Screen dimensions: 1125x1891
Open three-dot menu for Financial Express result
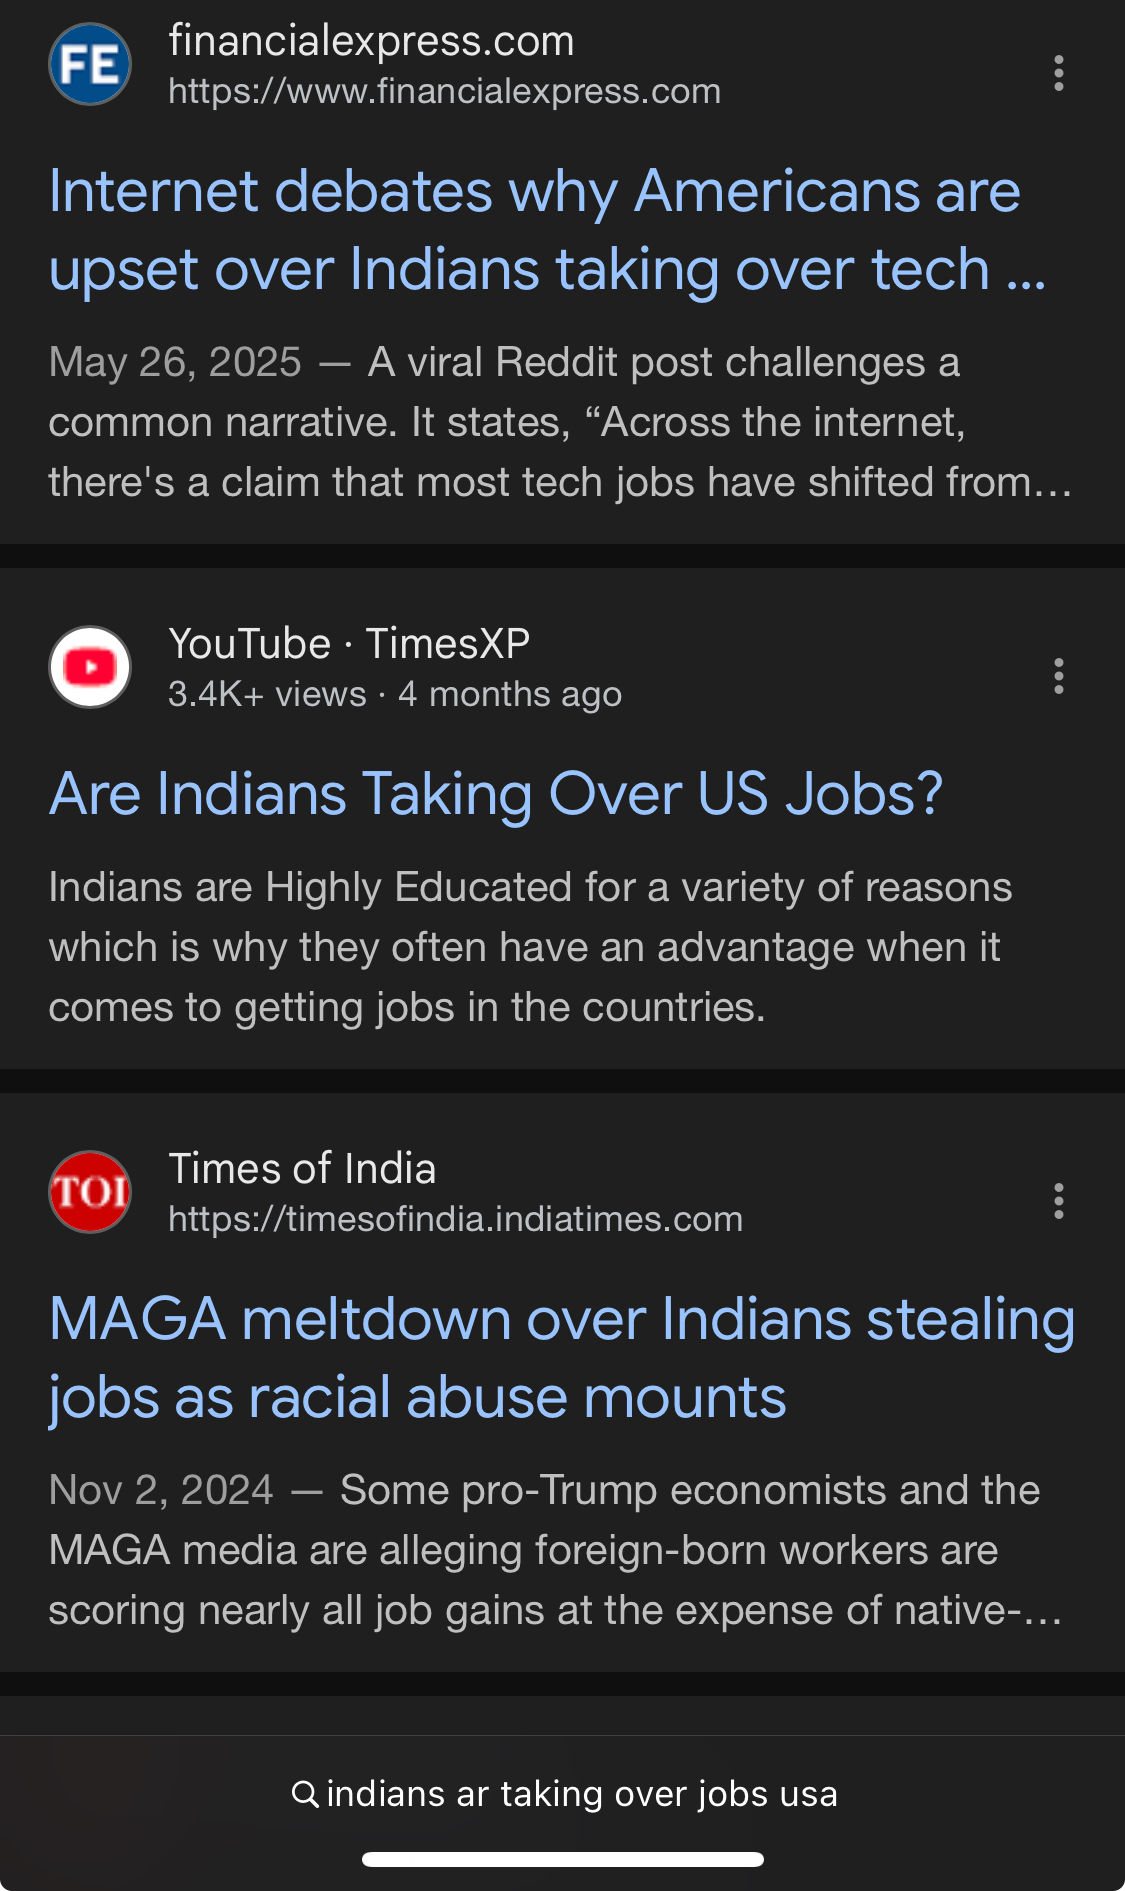[1058, 73]
